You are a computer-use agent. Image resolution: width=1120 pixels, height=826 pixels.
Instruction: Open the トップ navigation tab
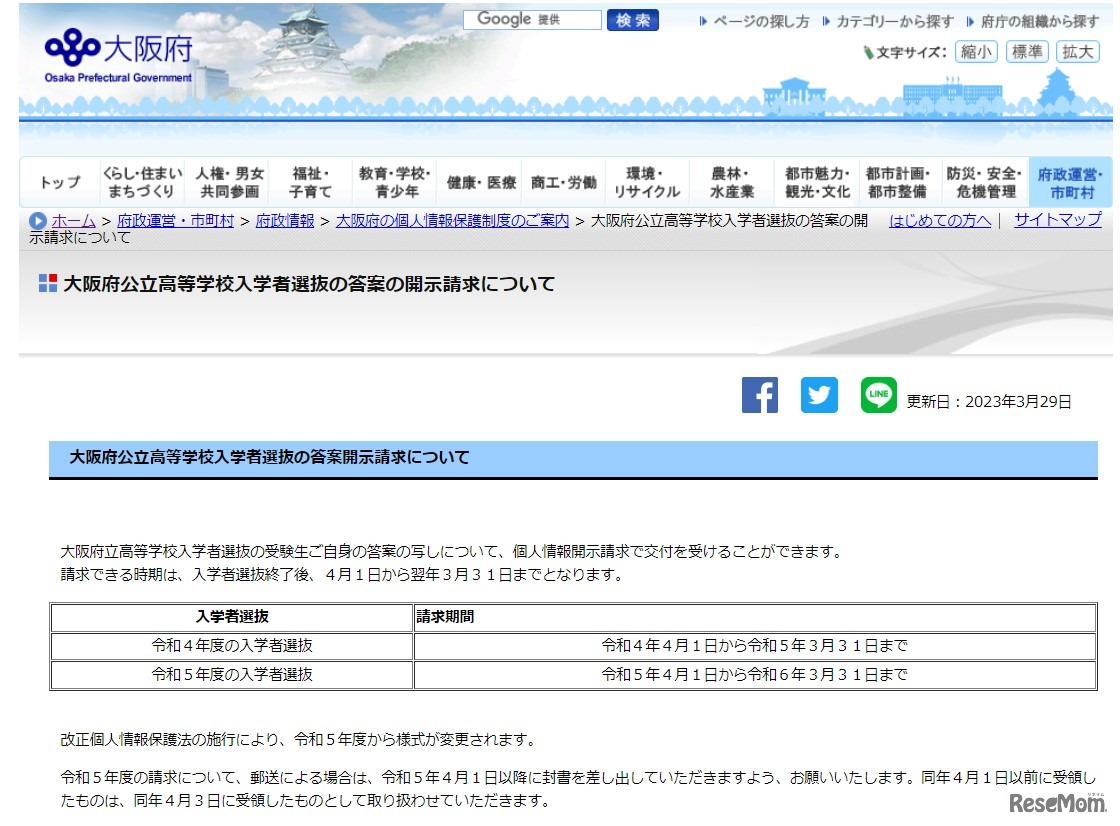pos(60,182)
